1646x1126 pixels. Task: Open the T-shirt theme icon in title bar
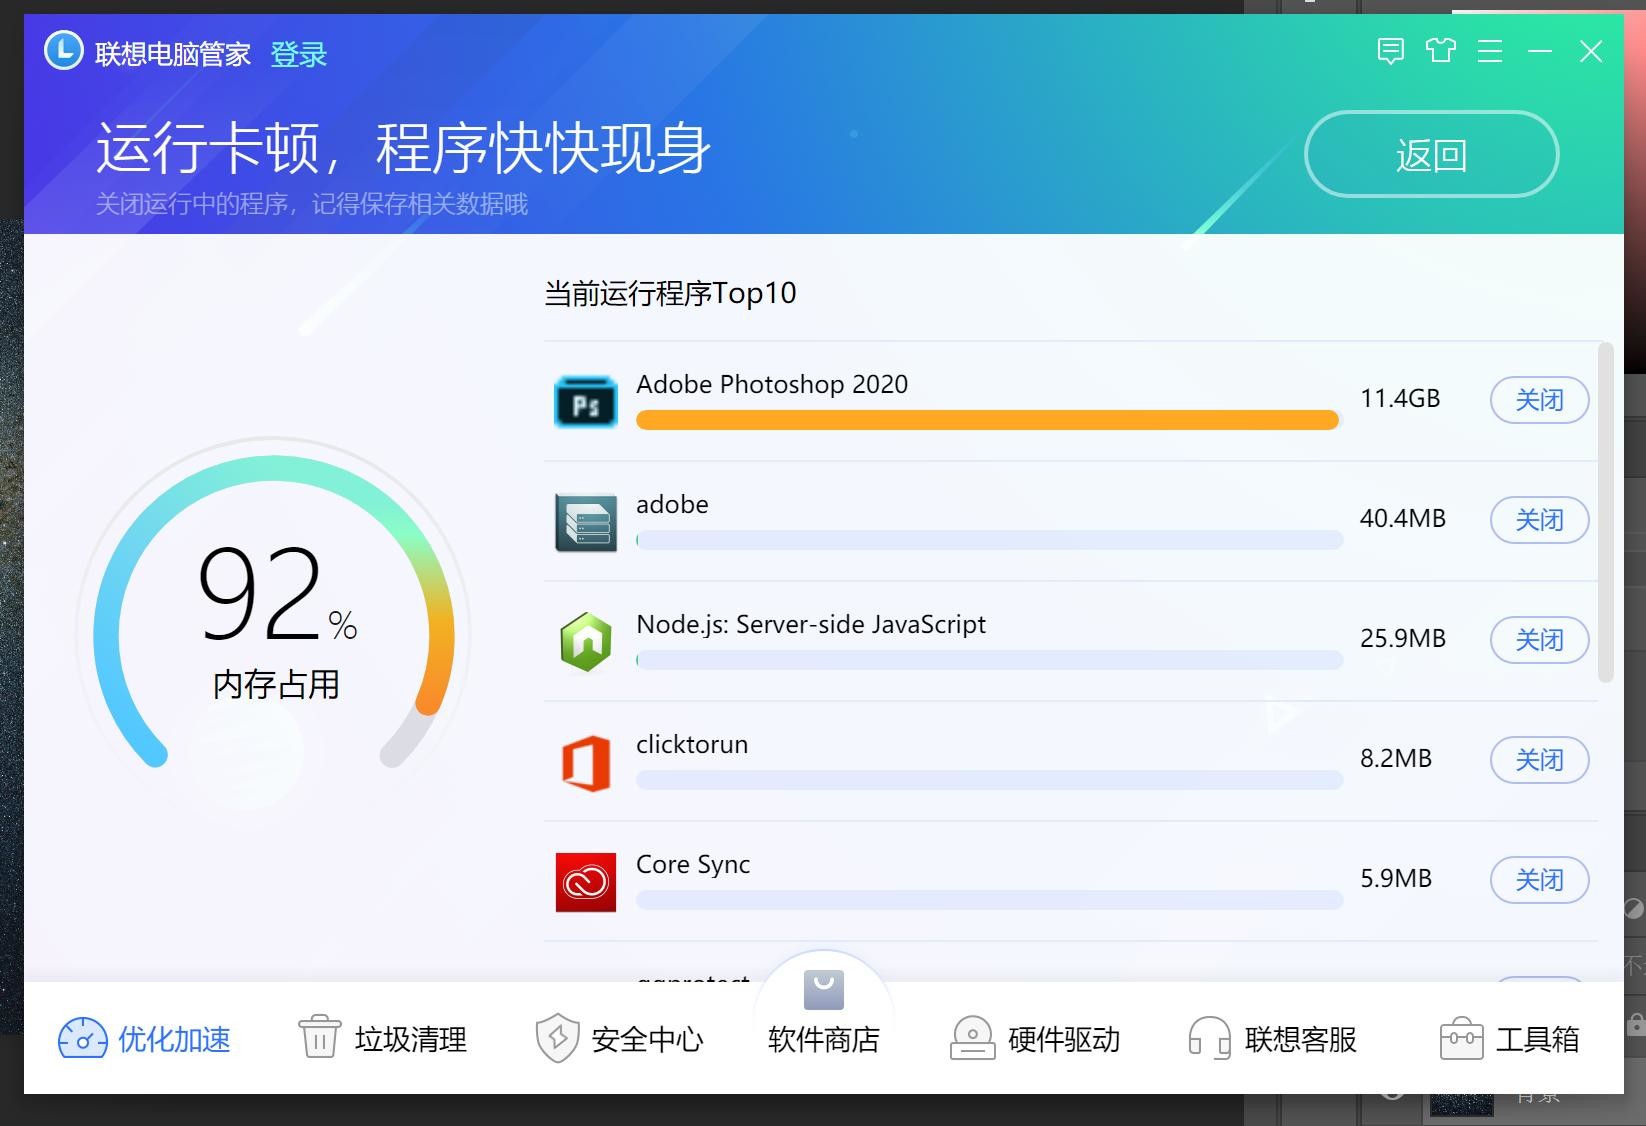tap(1441, 51)
